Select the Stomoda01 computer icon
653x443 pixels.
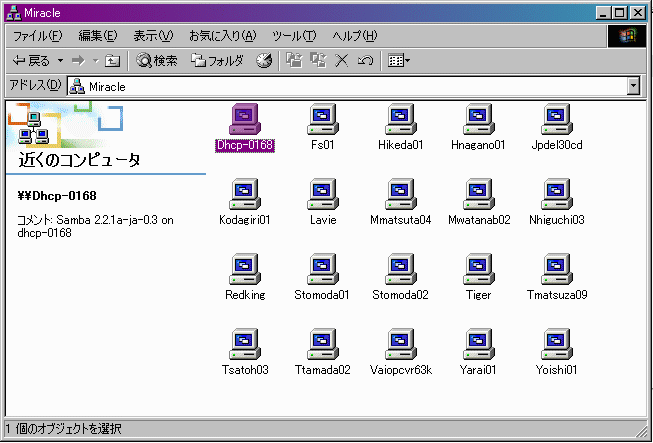coord(323,269)
